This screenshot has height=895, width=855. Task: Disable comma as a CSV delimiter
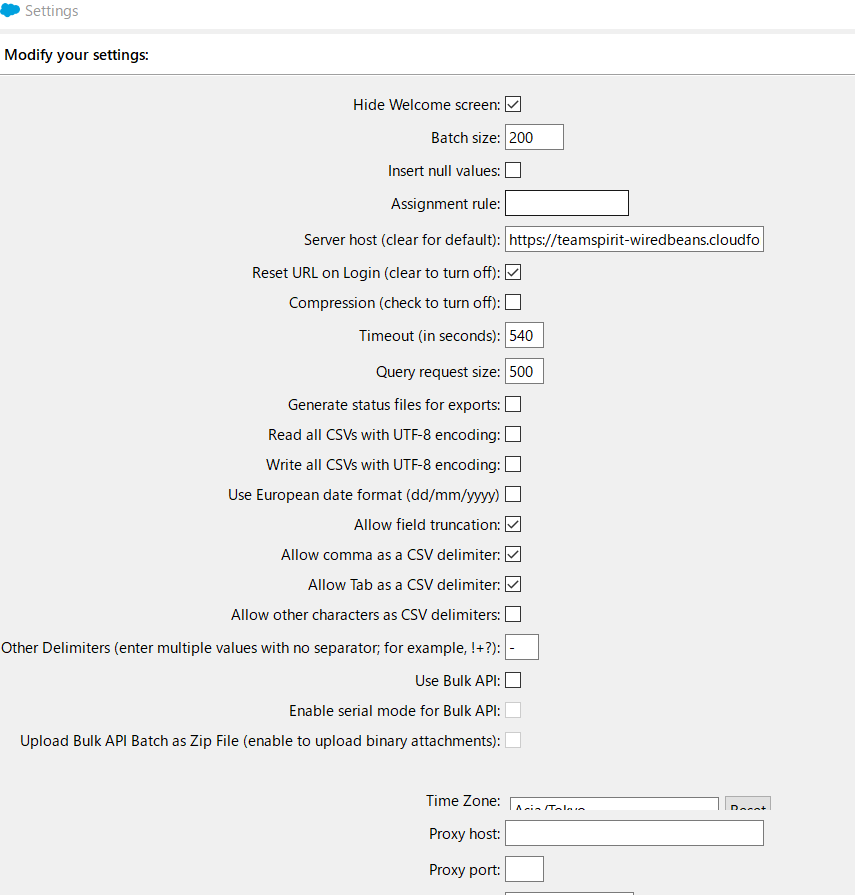[513, 554]
